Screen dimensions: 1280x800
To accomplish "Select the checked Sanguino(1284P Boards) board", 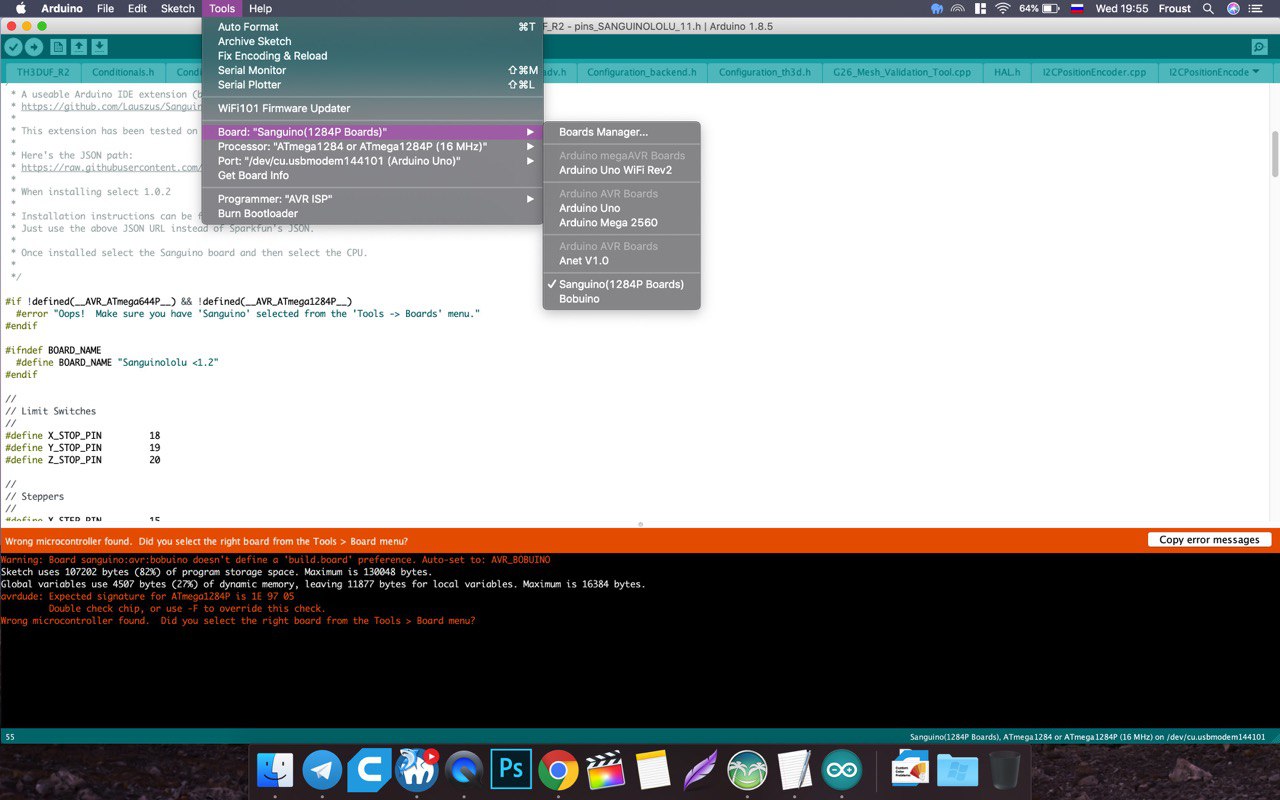I will tap(621, 284).
